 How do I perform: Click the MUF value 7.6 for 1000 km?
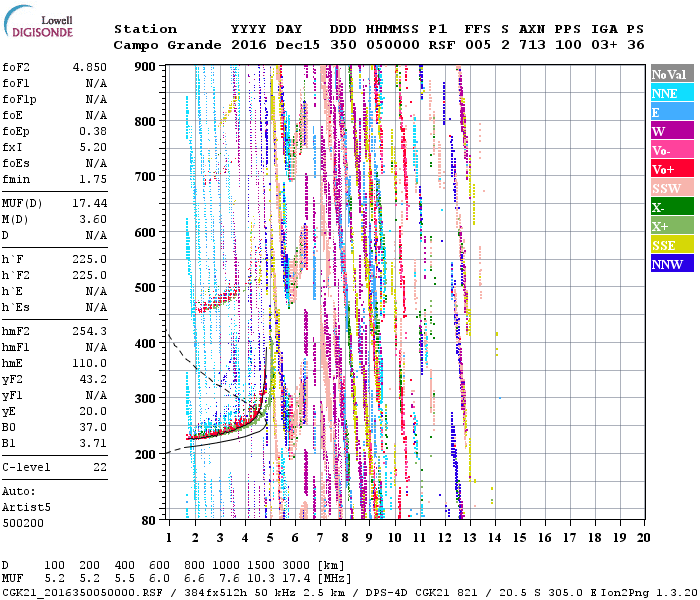pyautogui.click(x=229, y=579)
